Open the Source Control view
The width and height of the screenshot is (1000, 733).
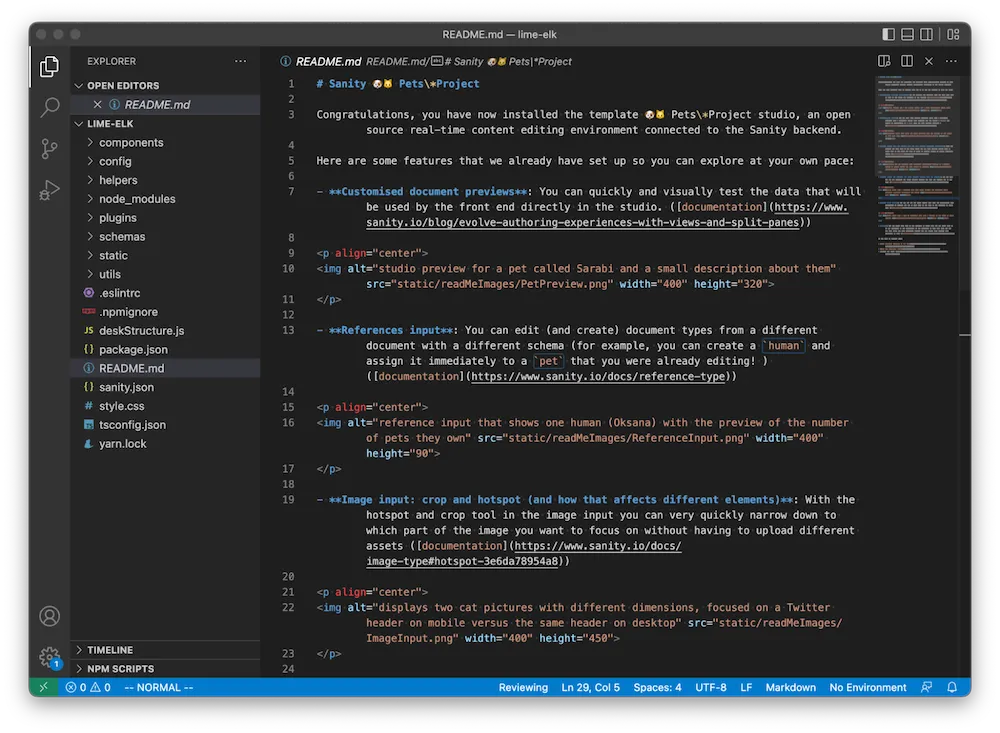(x=49, y=147)
